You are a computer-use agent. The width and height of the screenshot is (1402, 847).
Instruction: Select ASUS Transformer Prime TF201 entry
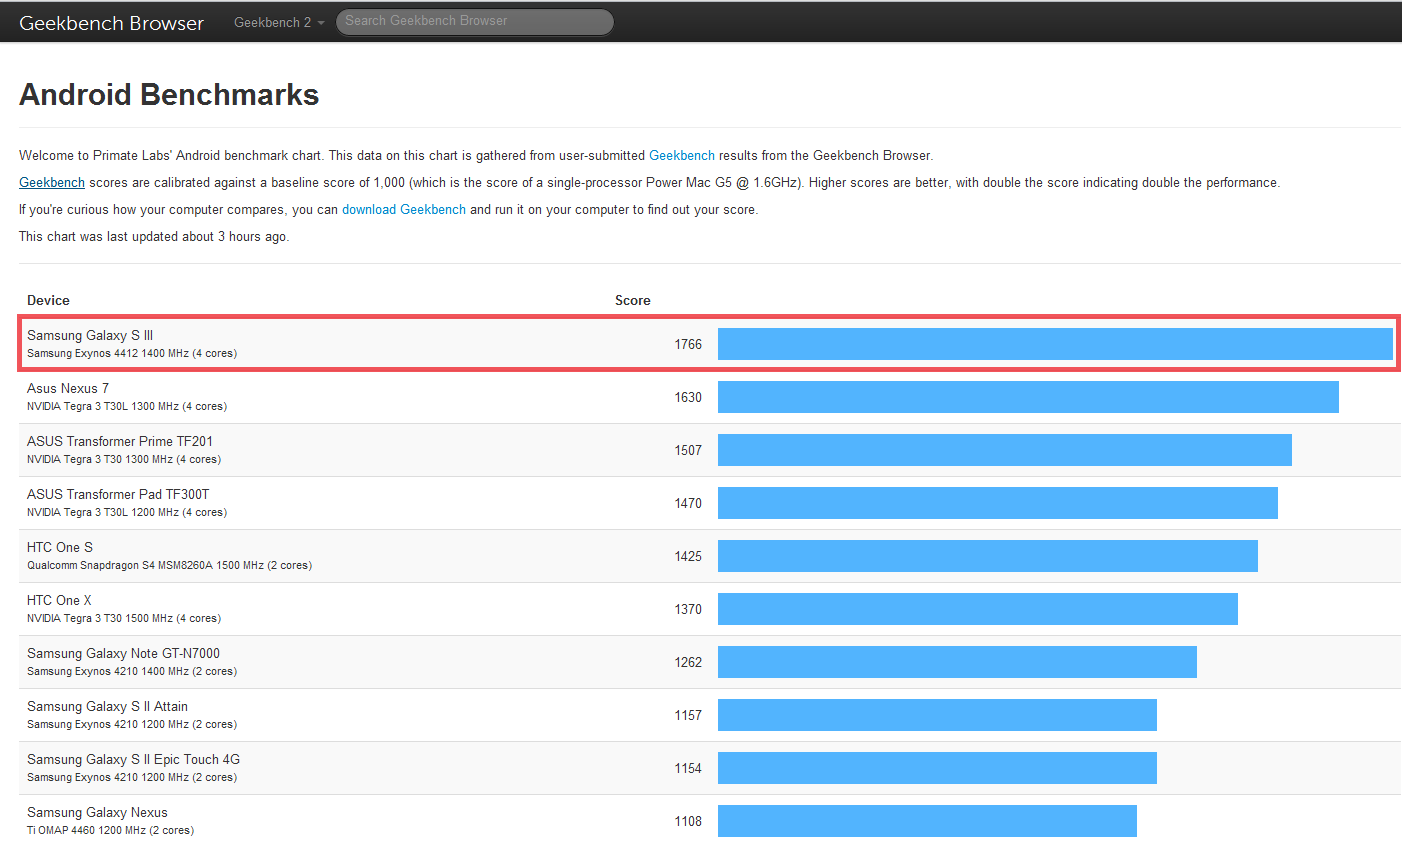(x=120, y=441)
